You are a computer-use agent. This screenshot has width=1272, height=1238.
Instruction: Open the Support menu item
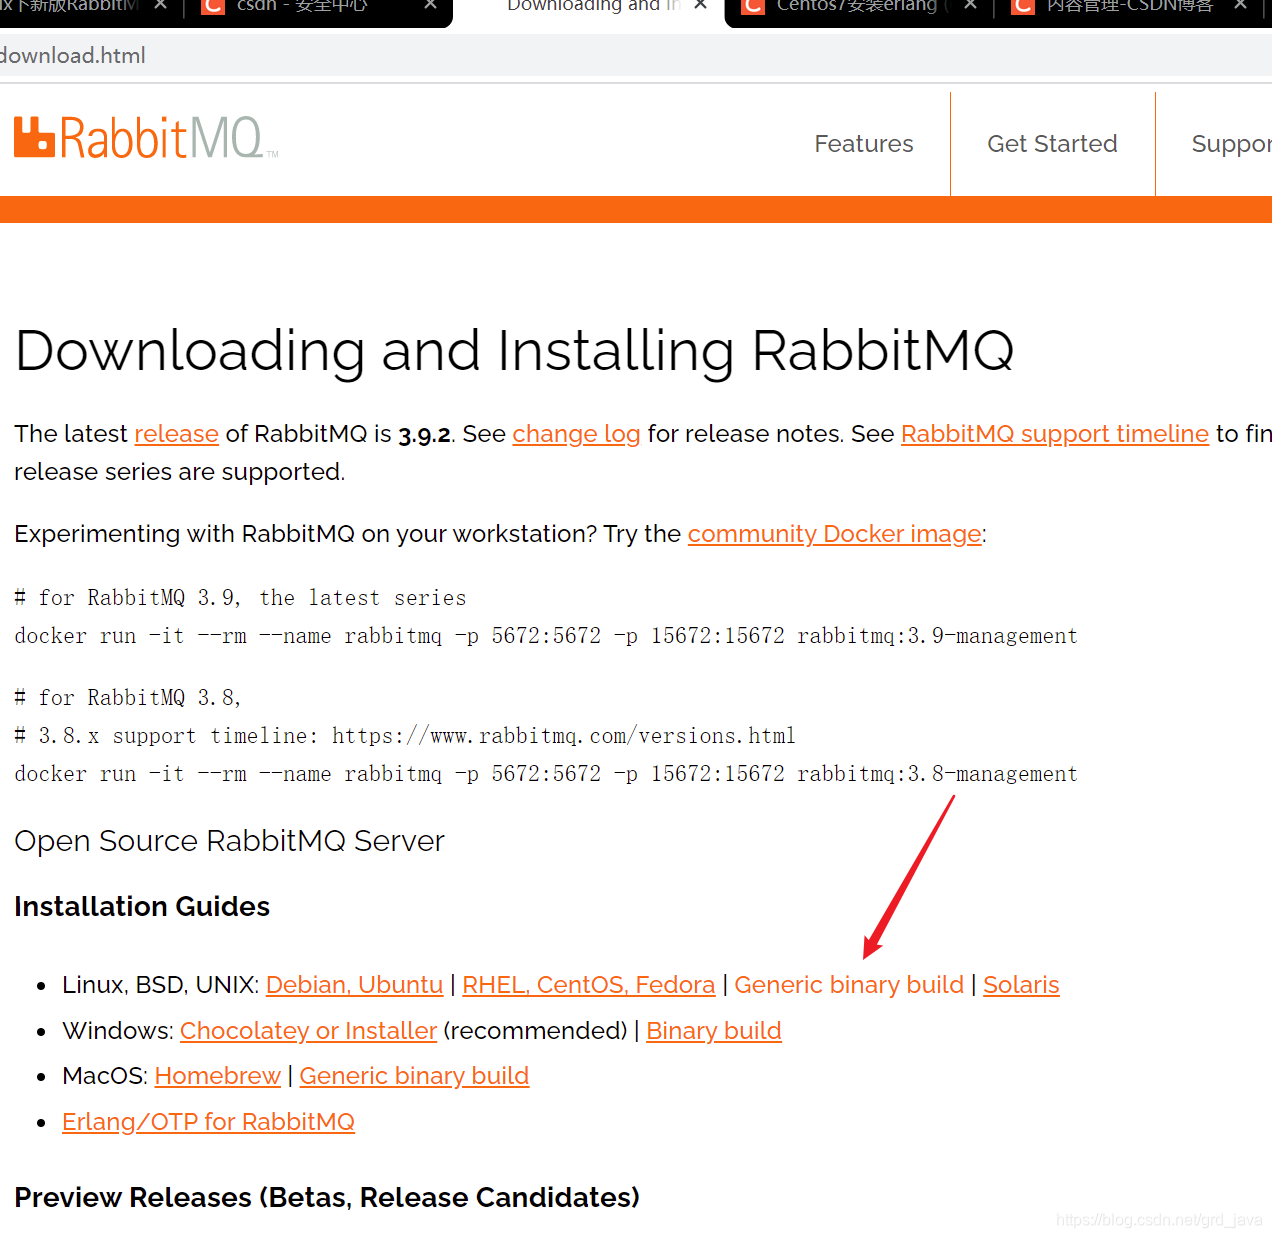click(1232, 144)
